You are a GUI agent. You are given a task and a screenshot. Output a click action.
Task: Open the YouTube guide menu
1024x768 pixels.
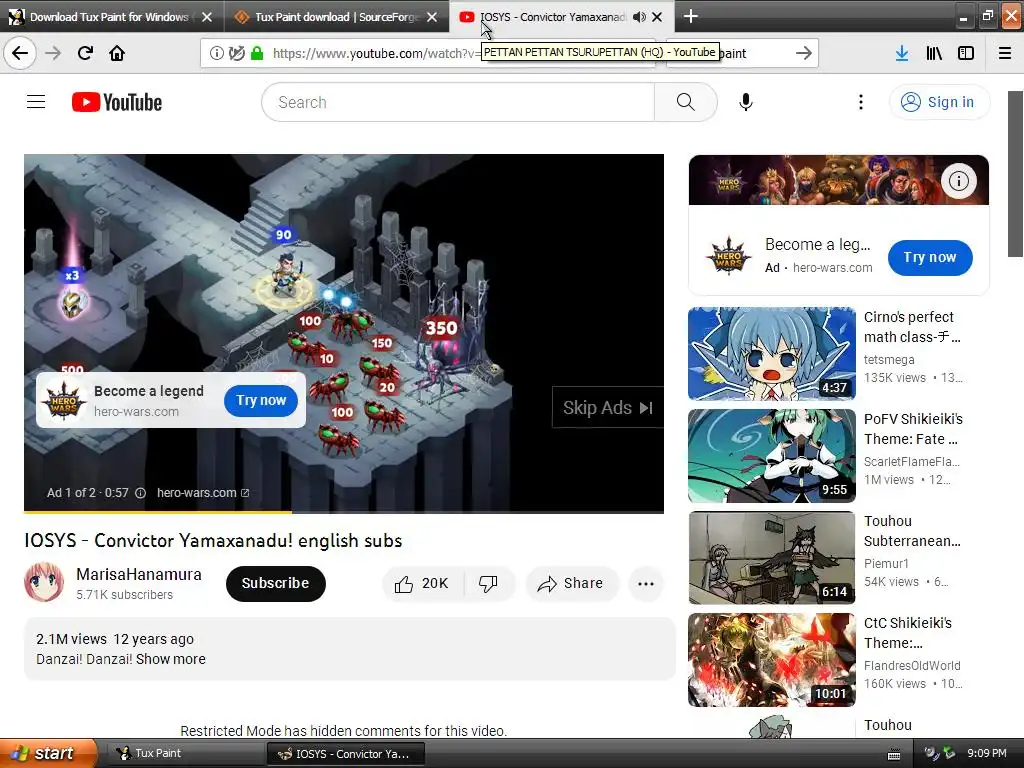click(36, 102)
